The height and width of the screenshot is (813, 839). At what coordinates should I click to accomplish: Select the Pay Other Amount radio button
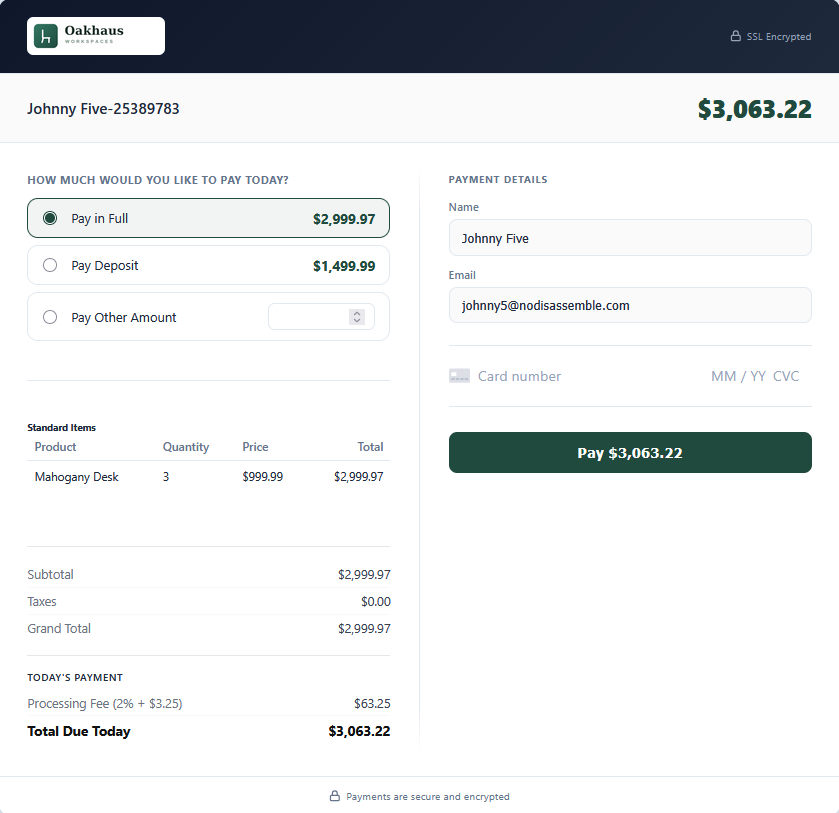click(x=50, y=317)
